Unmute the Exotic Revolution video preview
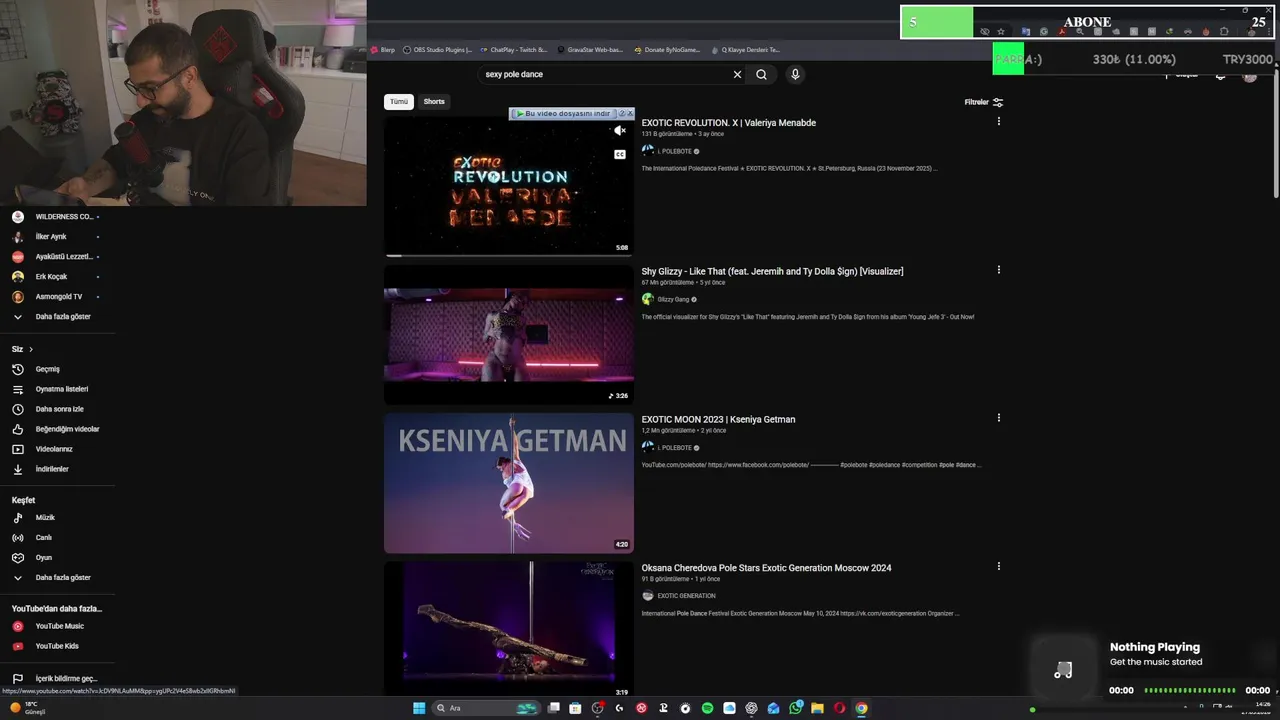This screenshot has width=1280, height=720. point(620,131)
